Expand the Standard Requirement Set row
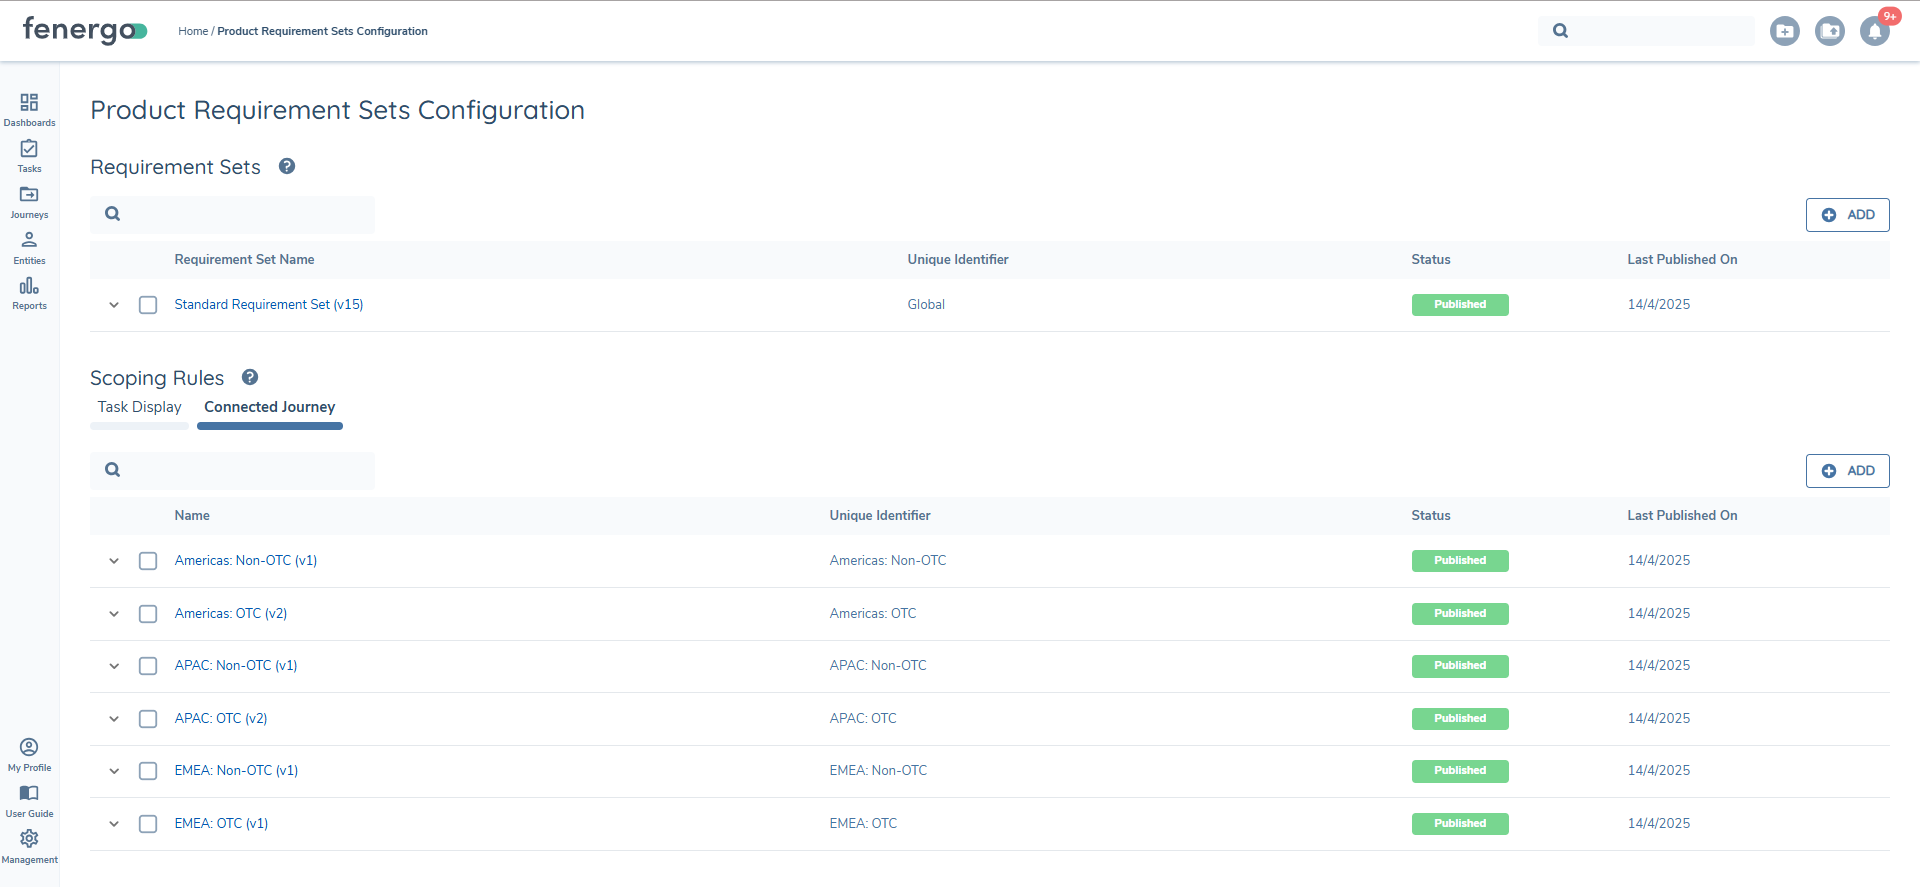This screenshot has height=887, width=1920. [x=114, y=305]
